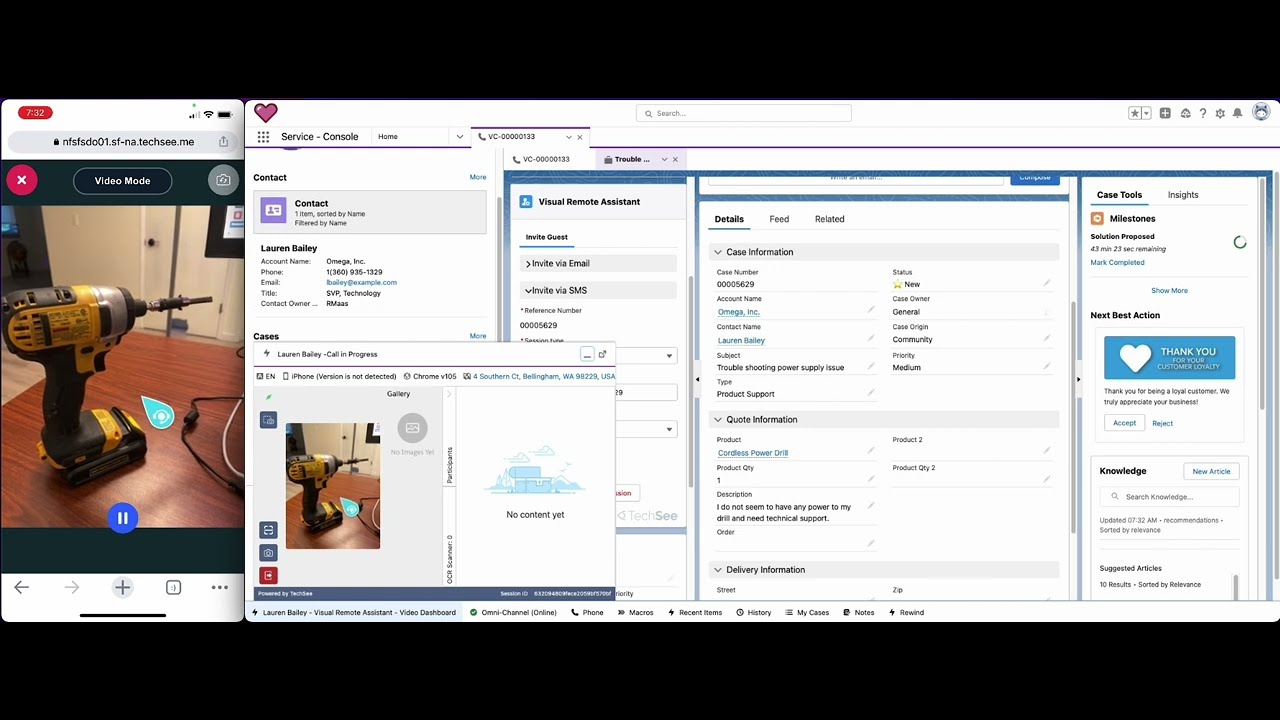This screenshot has width=1280, height=720.
Task: Click in the global Search field
Action: pos(743,113)
